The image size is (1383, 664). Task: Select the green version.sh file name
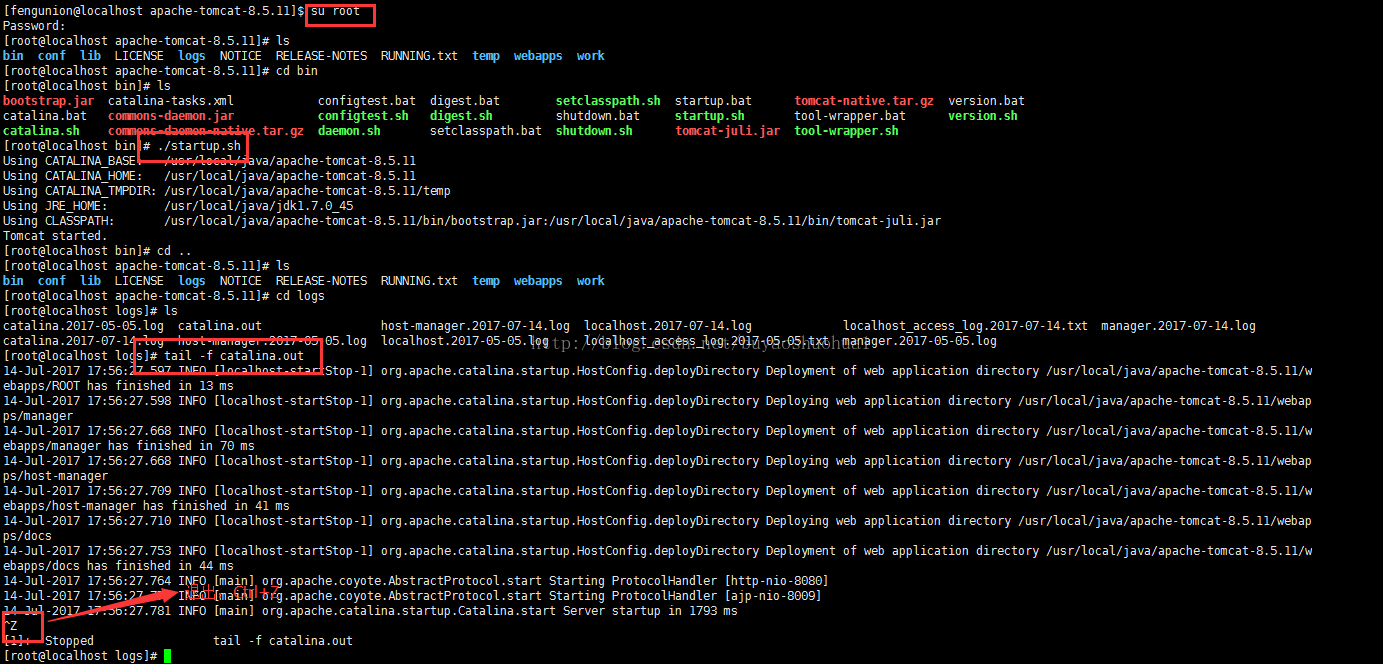(983, 116)
